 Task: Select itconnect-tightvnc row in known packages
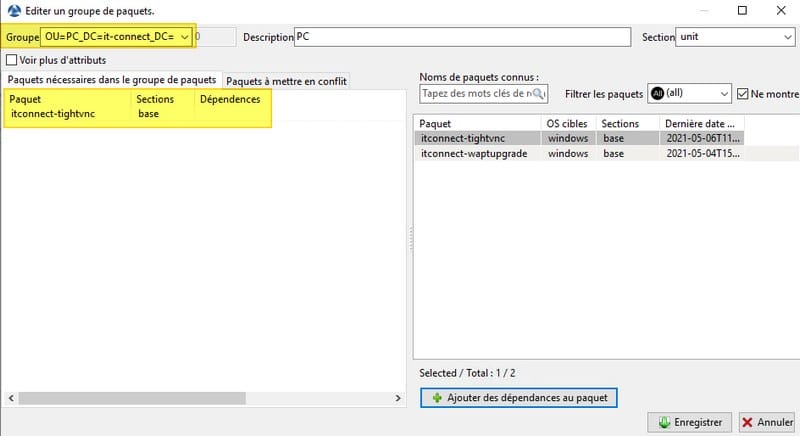point(579,138)
